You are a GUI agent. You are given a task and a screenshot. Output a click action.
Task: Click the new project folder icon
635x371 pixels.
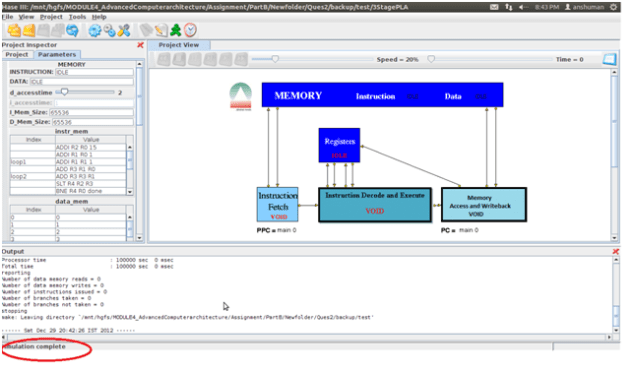click(14, 30)
